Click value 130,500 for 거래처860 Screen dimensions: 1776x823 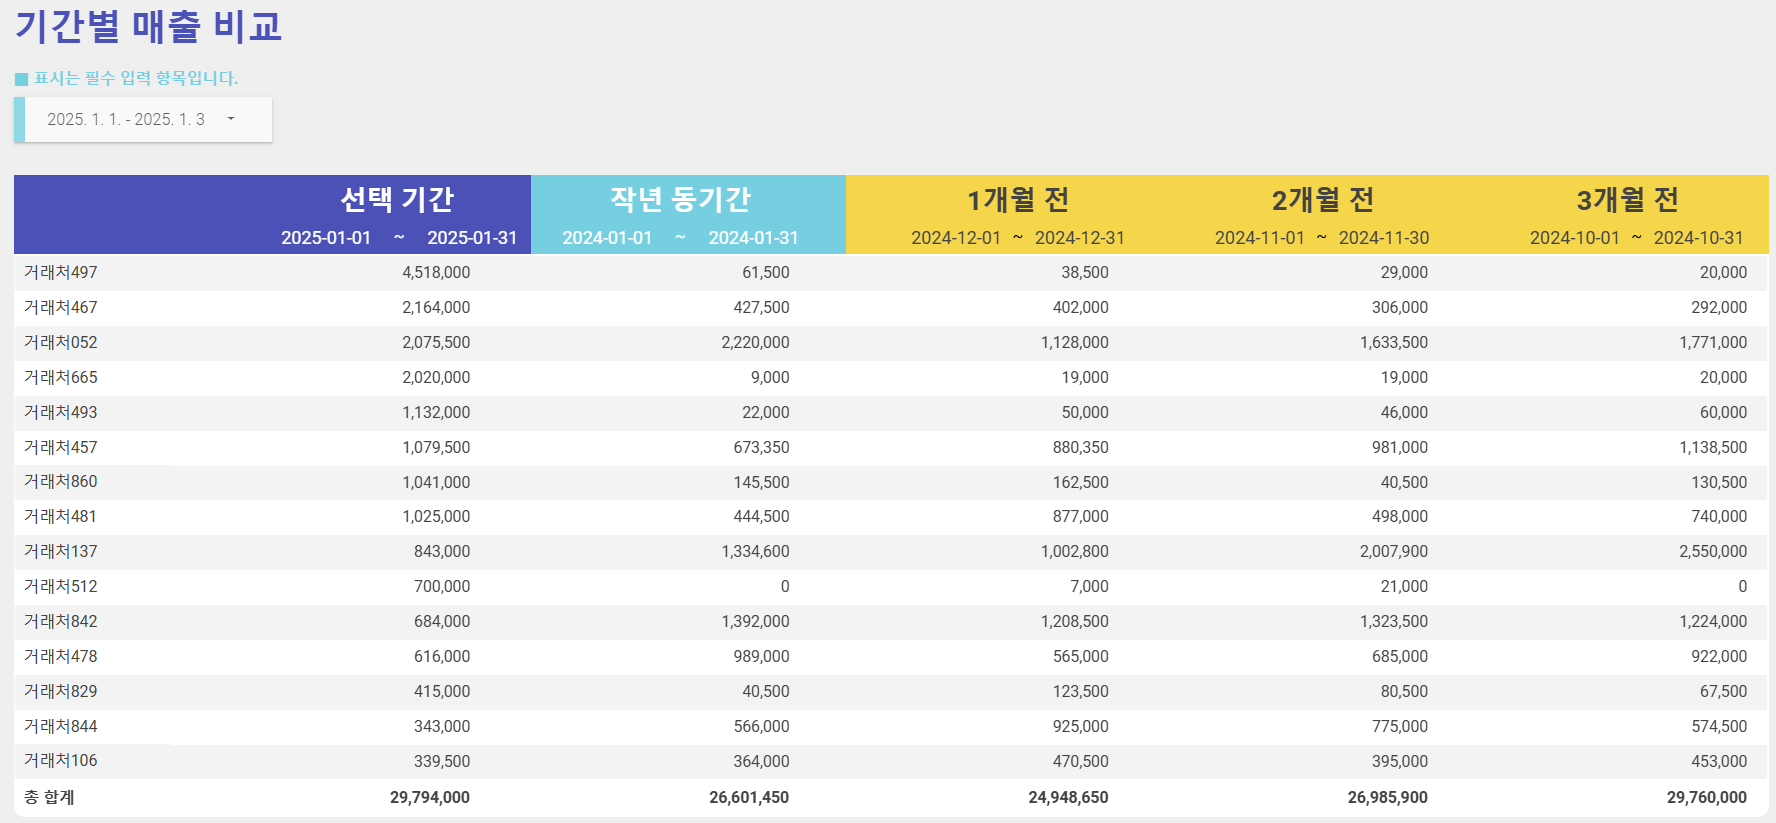coord(1719,482)
